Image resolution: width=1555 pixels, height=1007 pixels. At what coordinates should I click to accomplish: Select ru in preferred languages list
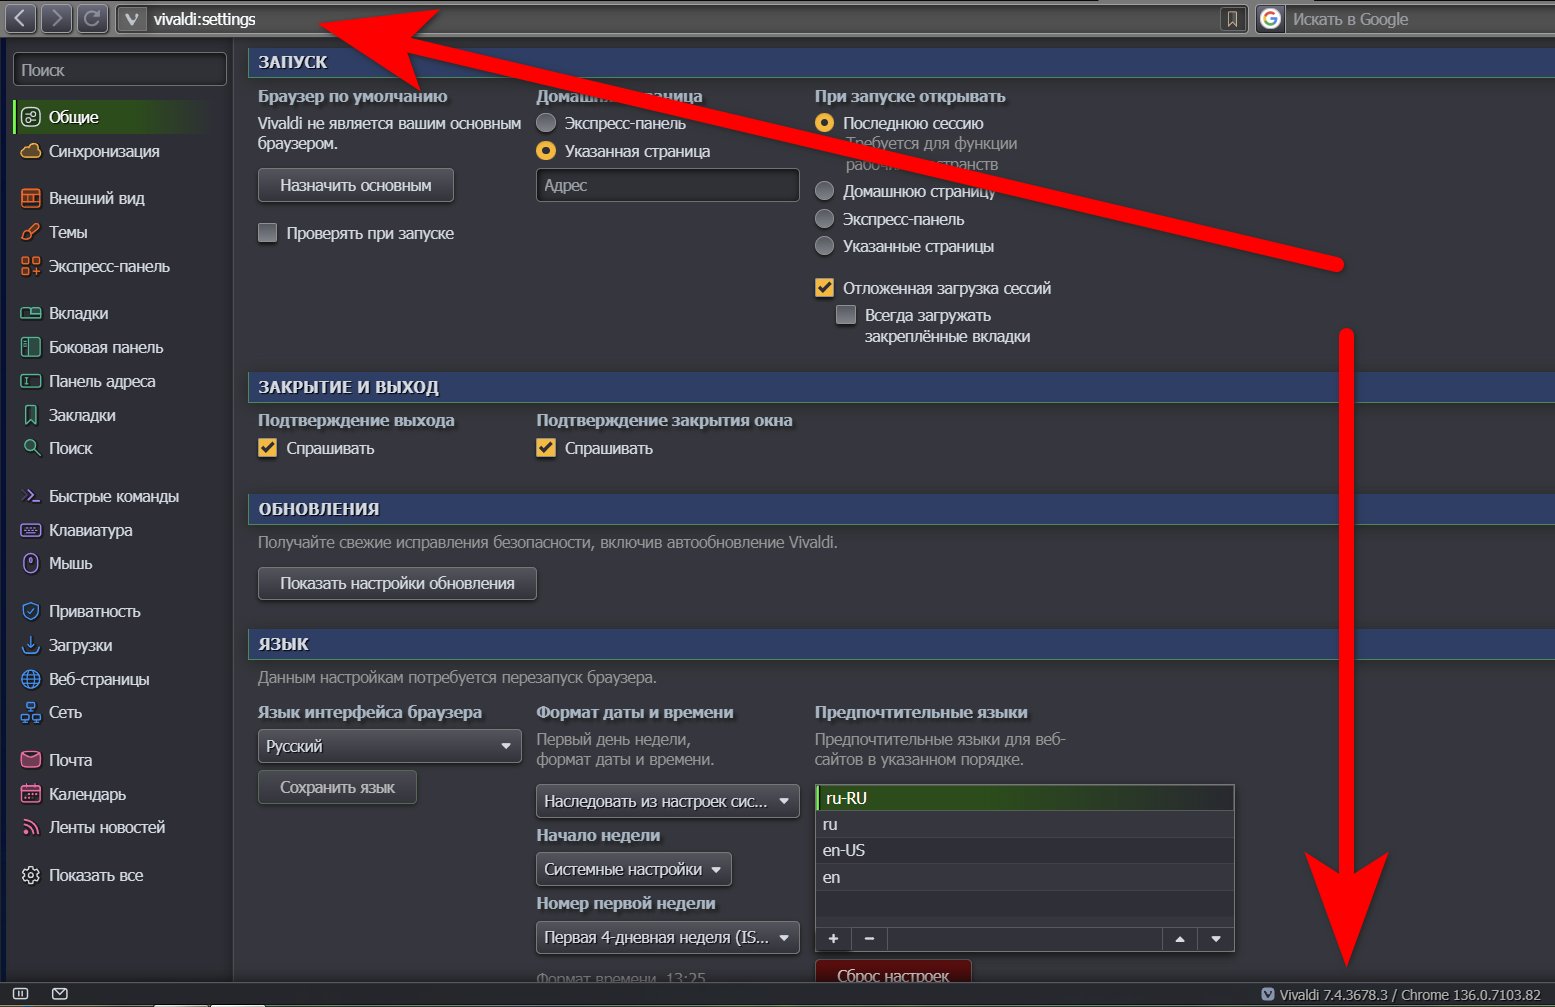(1025, 824)
